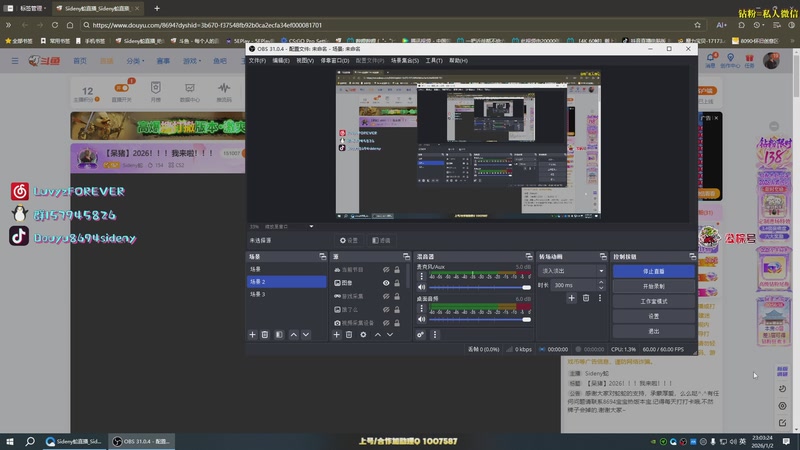Screen dimensions: 800x450
Task: Open 桌面音频 channel options dots
Action: coord(421,308)
